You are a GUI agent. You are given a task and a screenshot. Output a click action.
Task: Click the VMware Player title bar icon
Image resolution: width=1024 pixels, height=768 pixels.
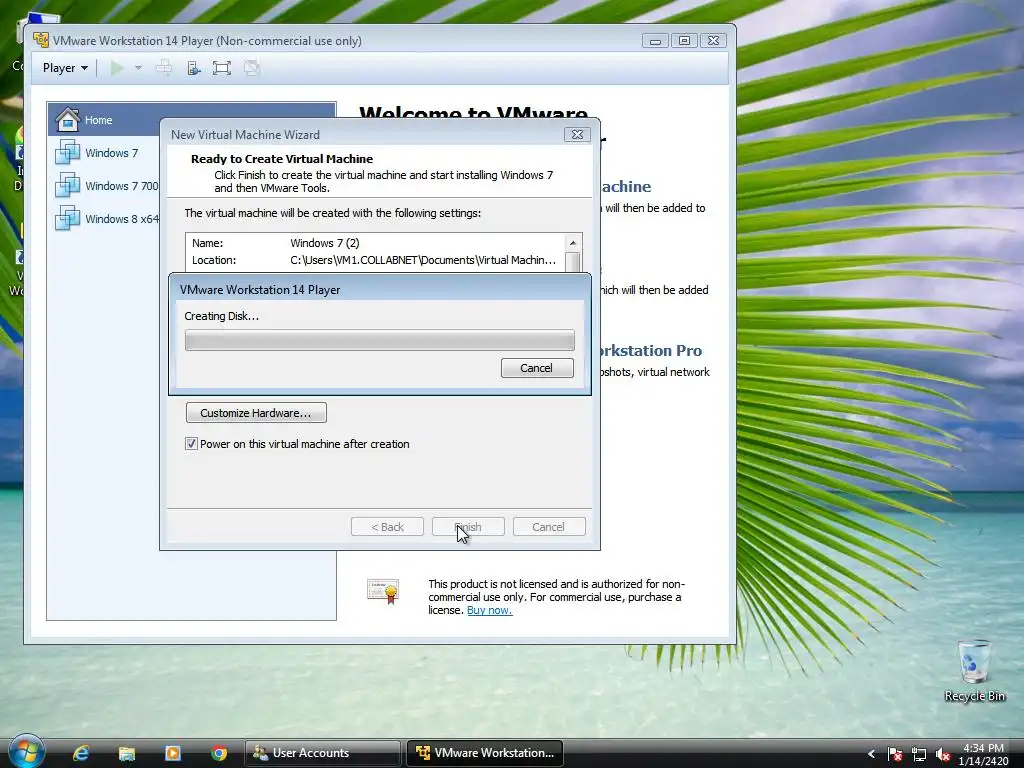(x=41, y=40)
